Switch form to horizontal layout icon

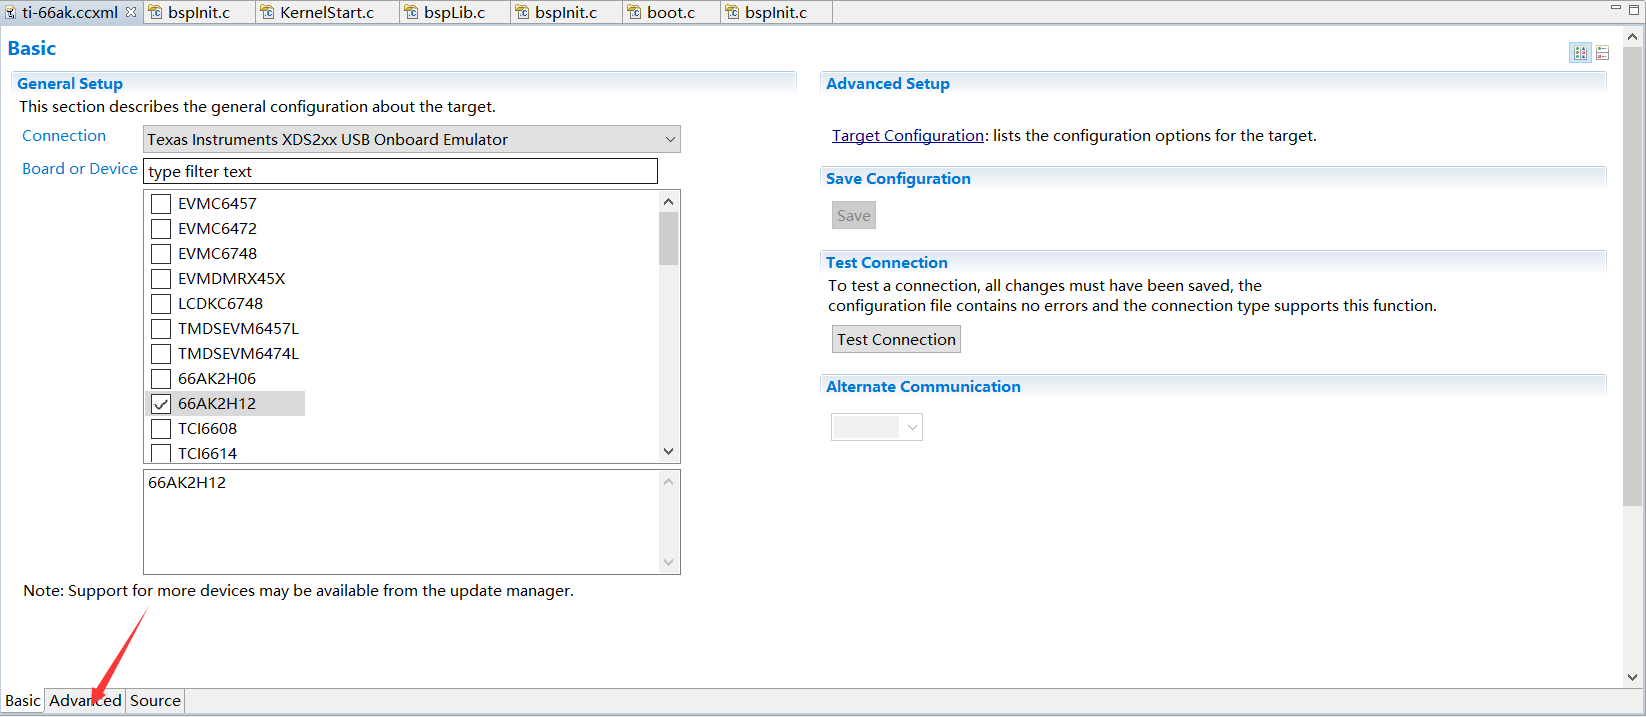(1580, 53)
